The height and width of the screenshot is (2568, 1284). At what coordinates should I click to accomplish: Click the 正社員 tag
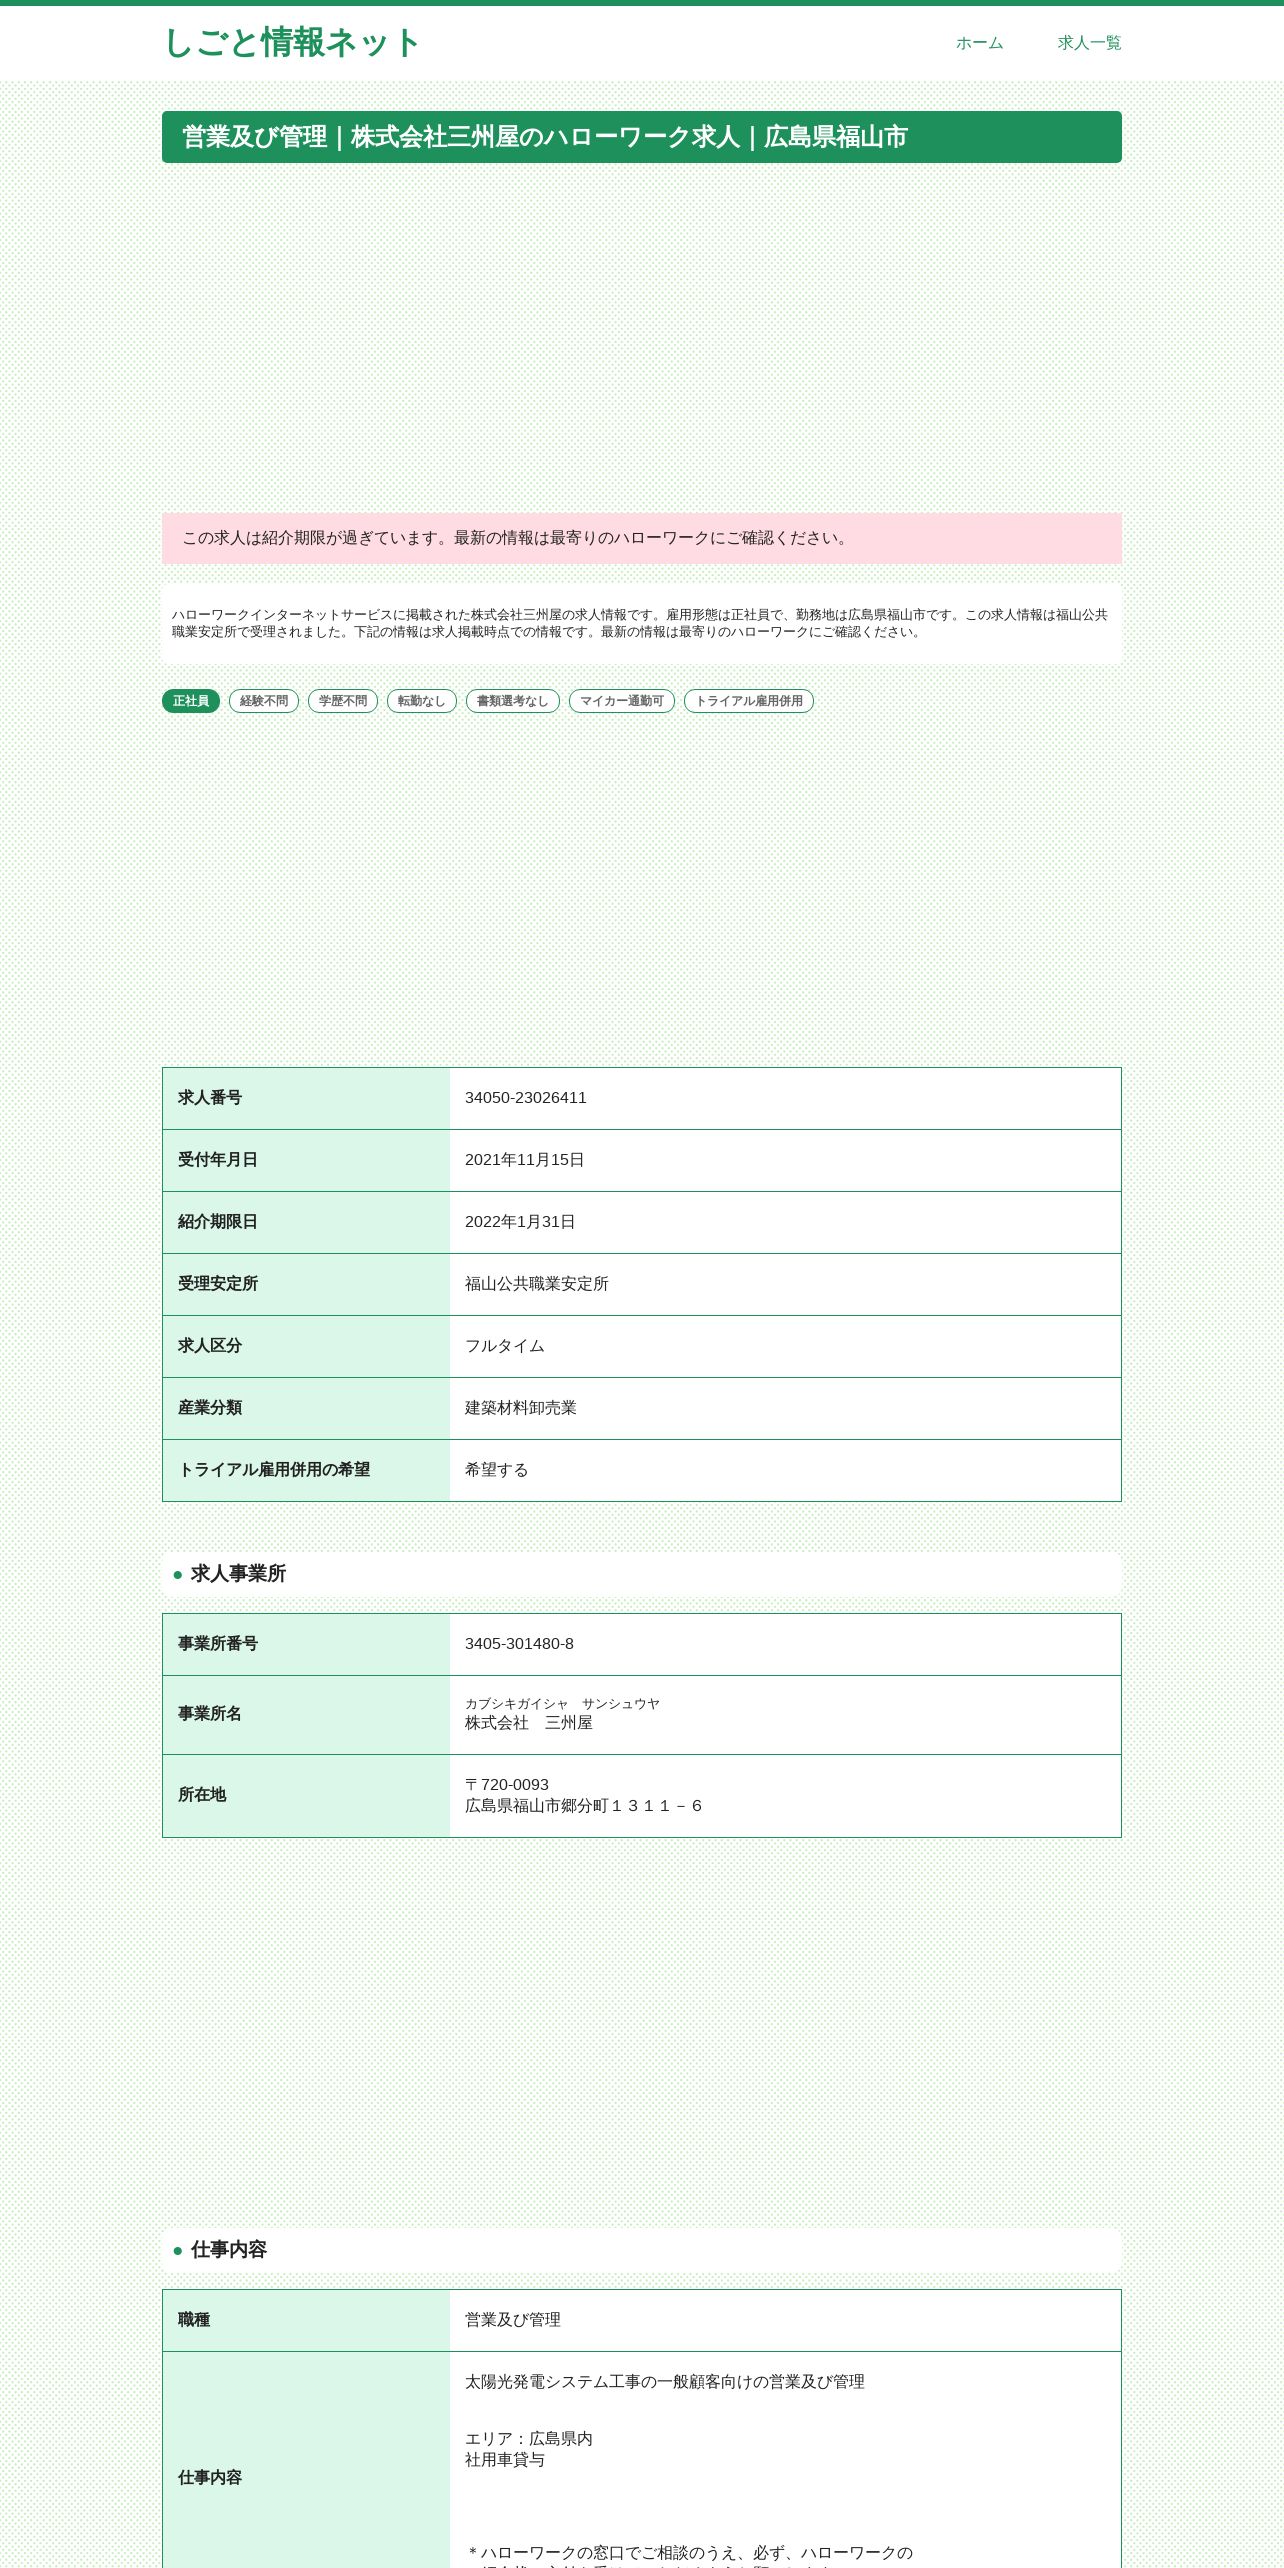pyautogui.click(x=191, y=701)
